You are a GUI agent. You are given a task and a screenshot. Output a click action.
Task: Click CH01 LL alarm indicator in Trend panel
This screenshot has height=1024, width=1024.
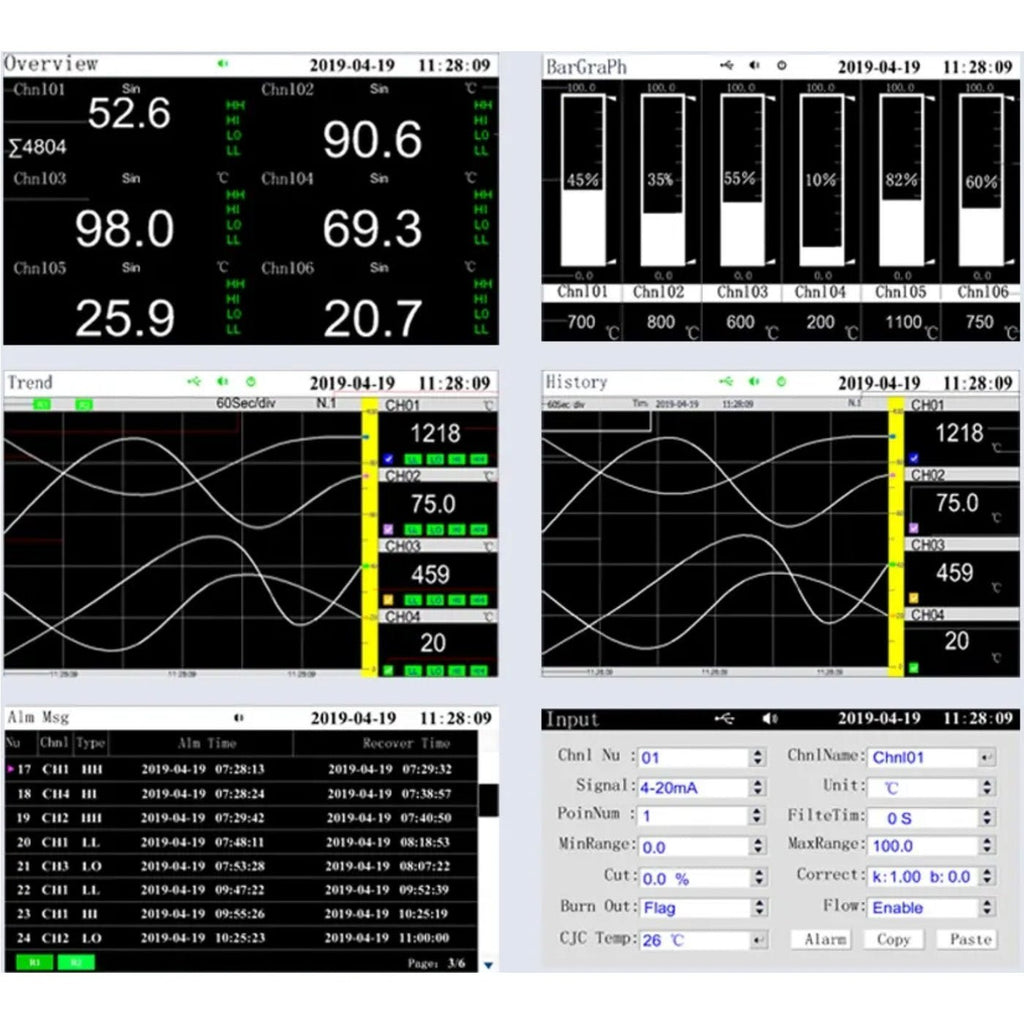pos(413,459)
